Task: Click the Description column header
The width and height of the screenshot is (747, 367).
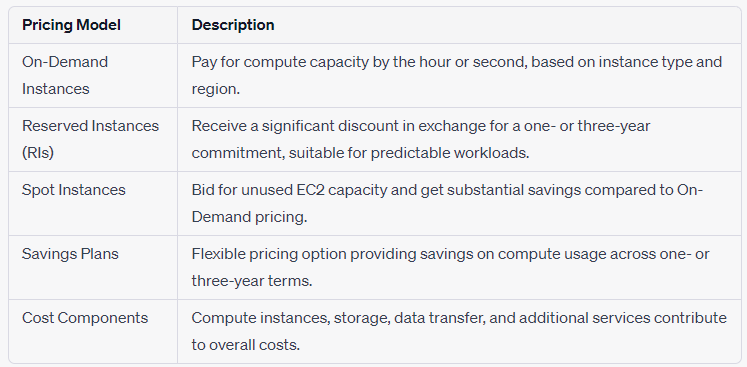Action: pyautogui.click(x=233, y=25)
